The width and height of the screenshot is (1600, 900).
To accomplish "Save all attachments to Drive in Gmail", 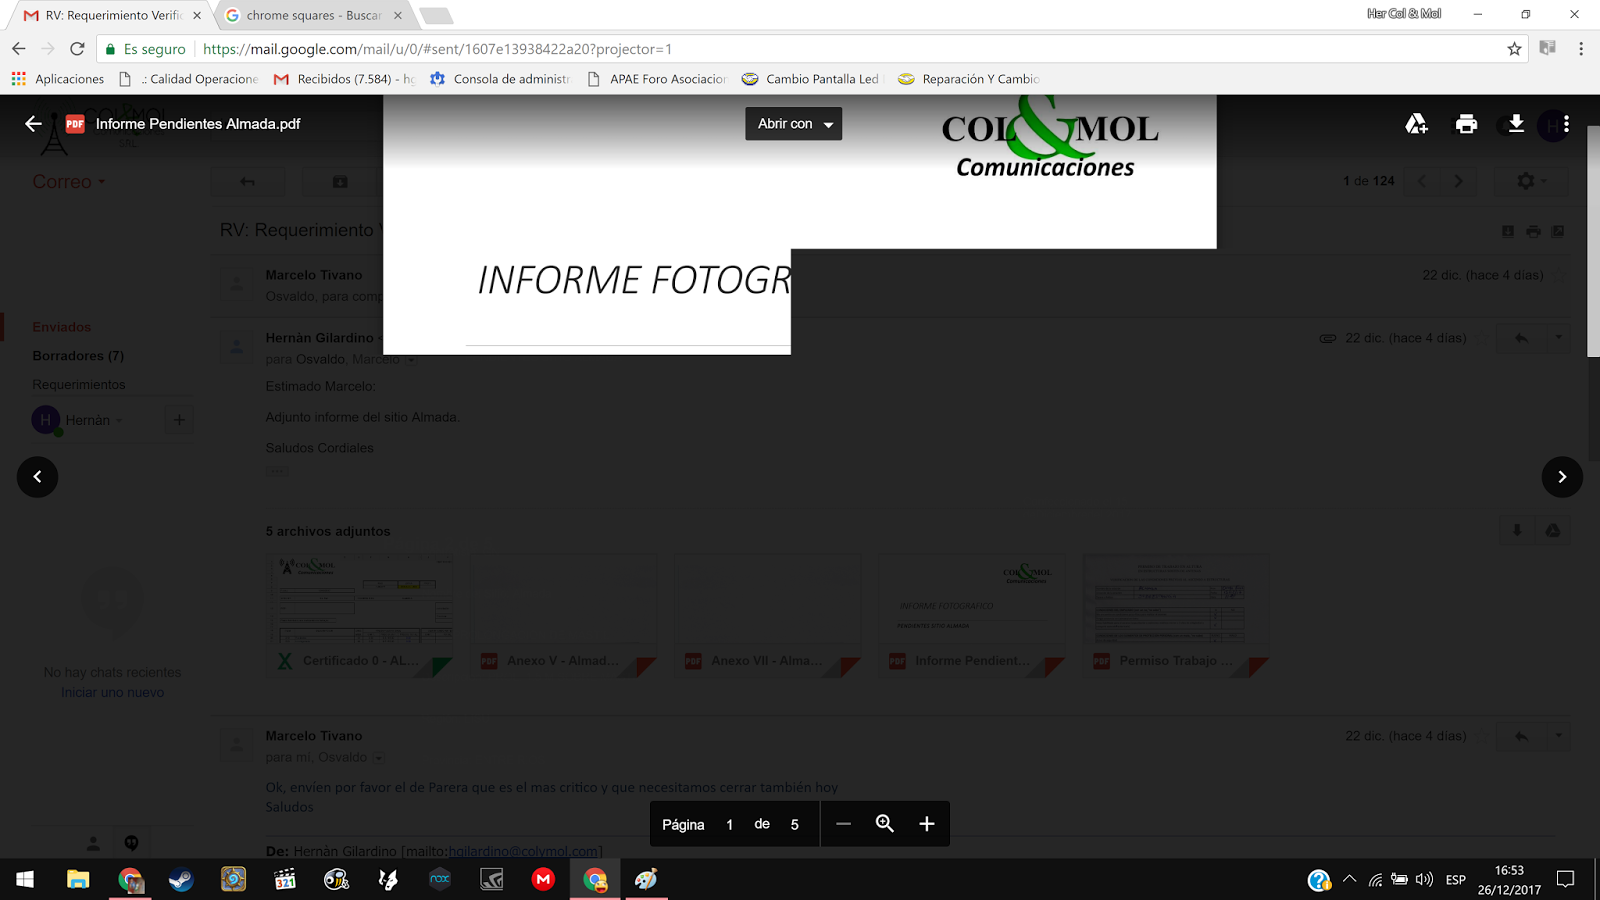I will [x=1553, y=531].
